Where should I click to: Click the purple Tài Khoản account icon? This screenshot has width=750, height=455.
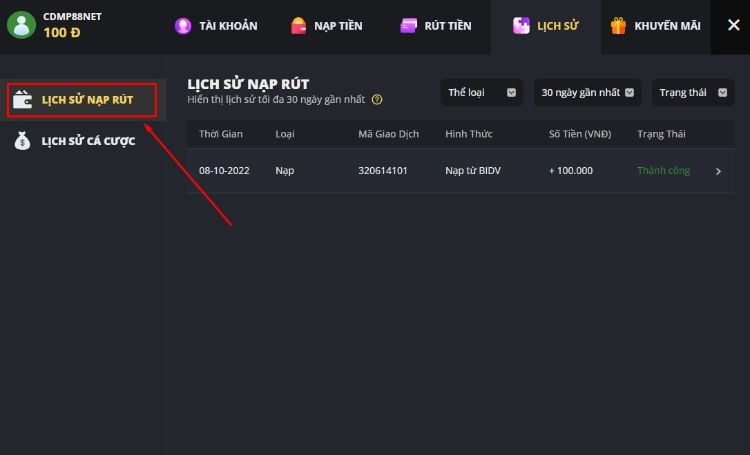183,26
